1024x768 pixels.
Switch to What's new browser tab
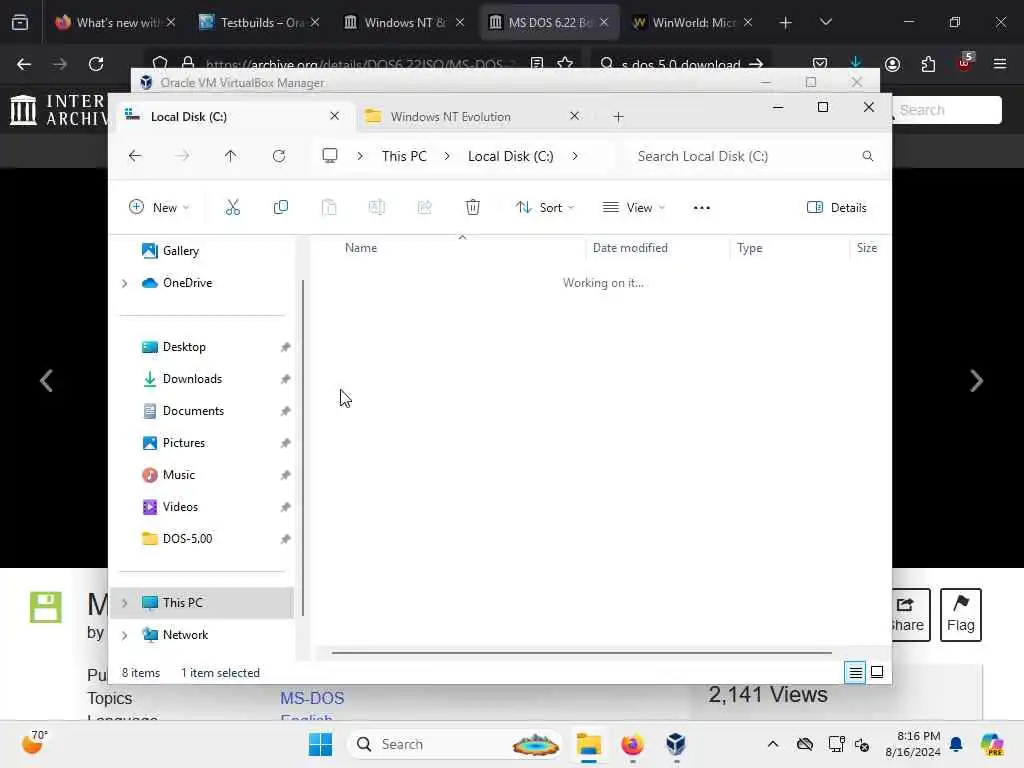point(115,23)
